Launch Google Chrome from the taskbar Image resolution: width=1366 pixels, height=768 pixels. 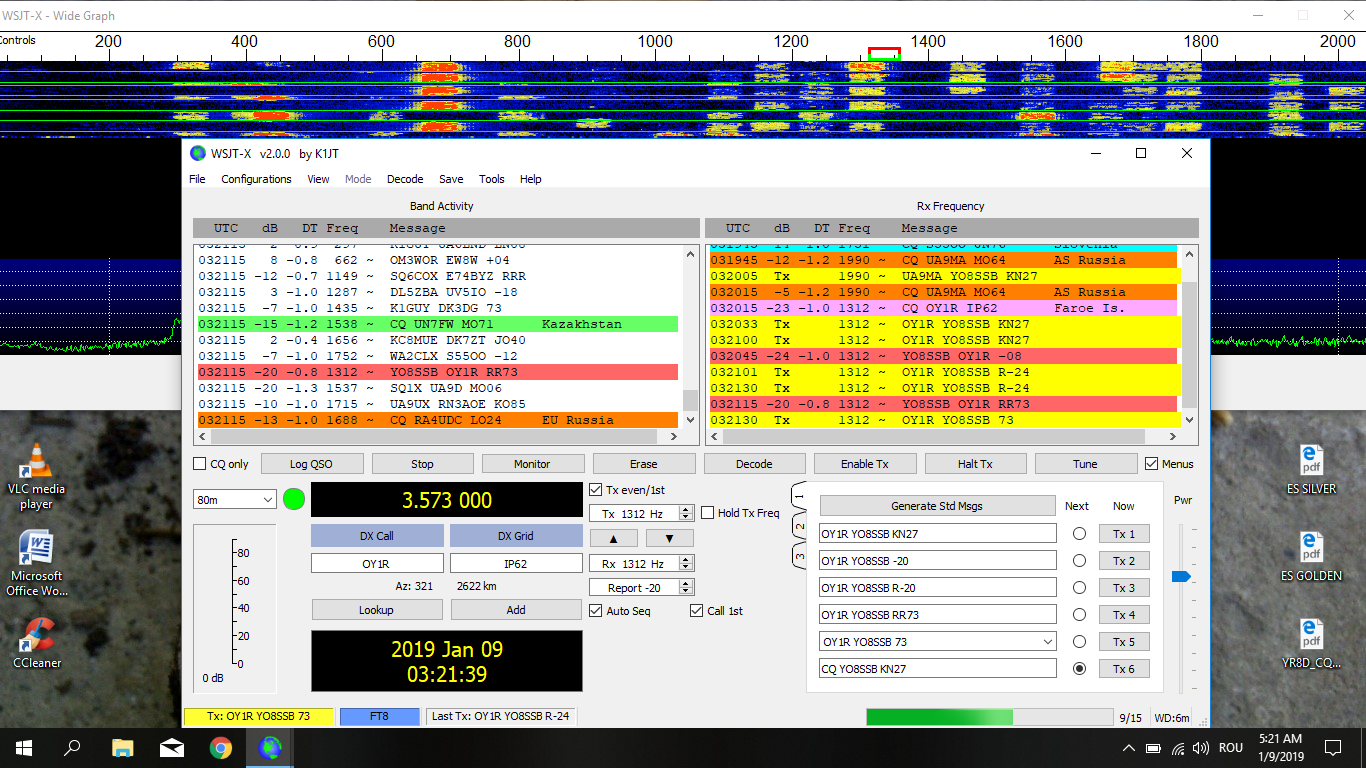(220, 747)
